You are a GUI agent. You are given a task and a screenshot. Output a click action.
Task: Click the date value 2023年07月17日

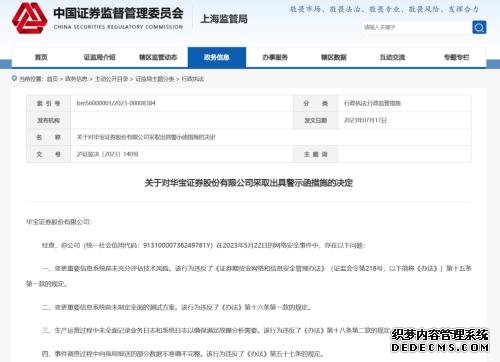point(365,120)
